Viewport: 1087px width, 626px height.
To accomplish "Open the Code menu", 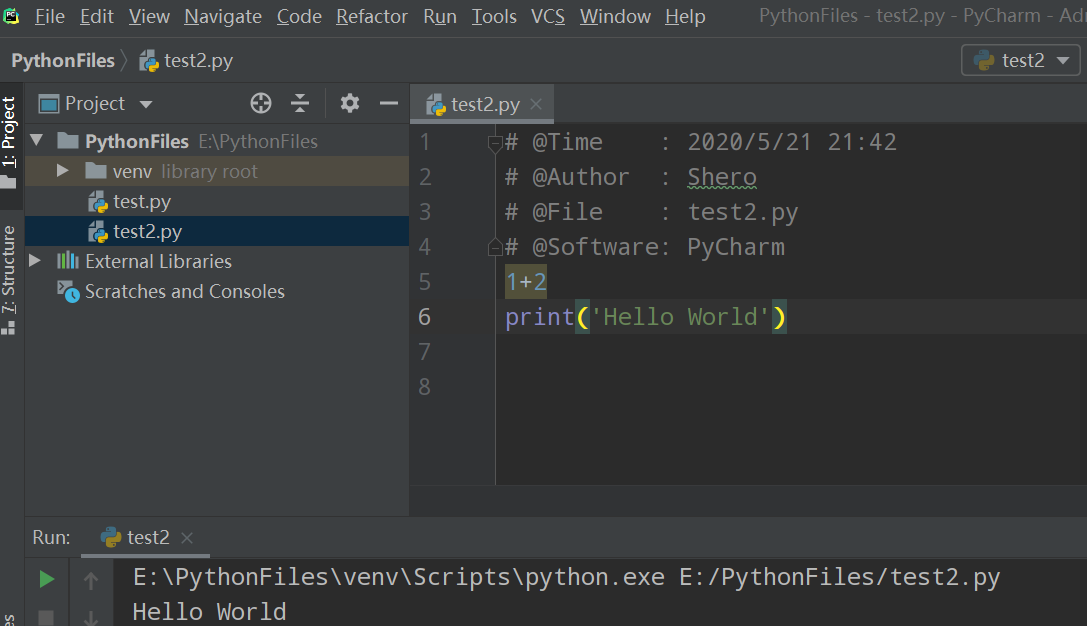I will (299, 16).
